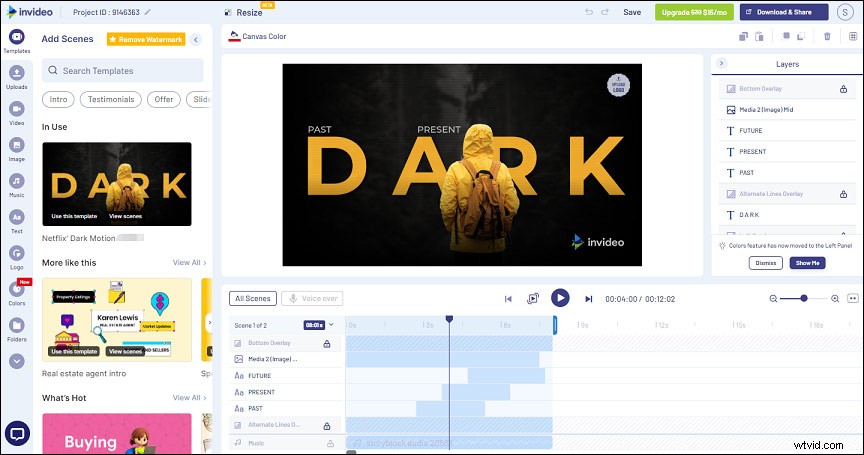Collapse the Add Scenes panel arrow

(x=196, y=39)
